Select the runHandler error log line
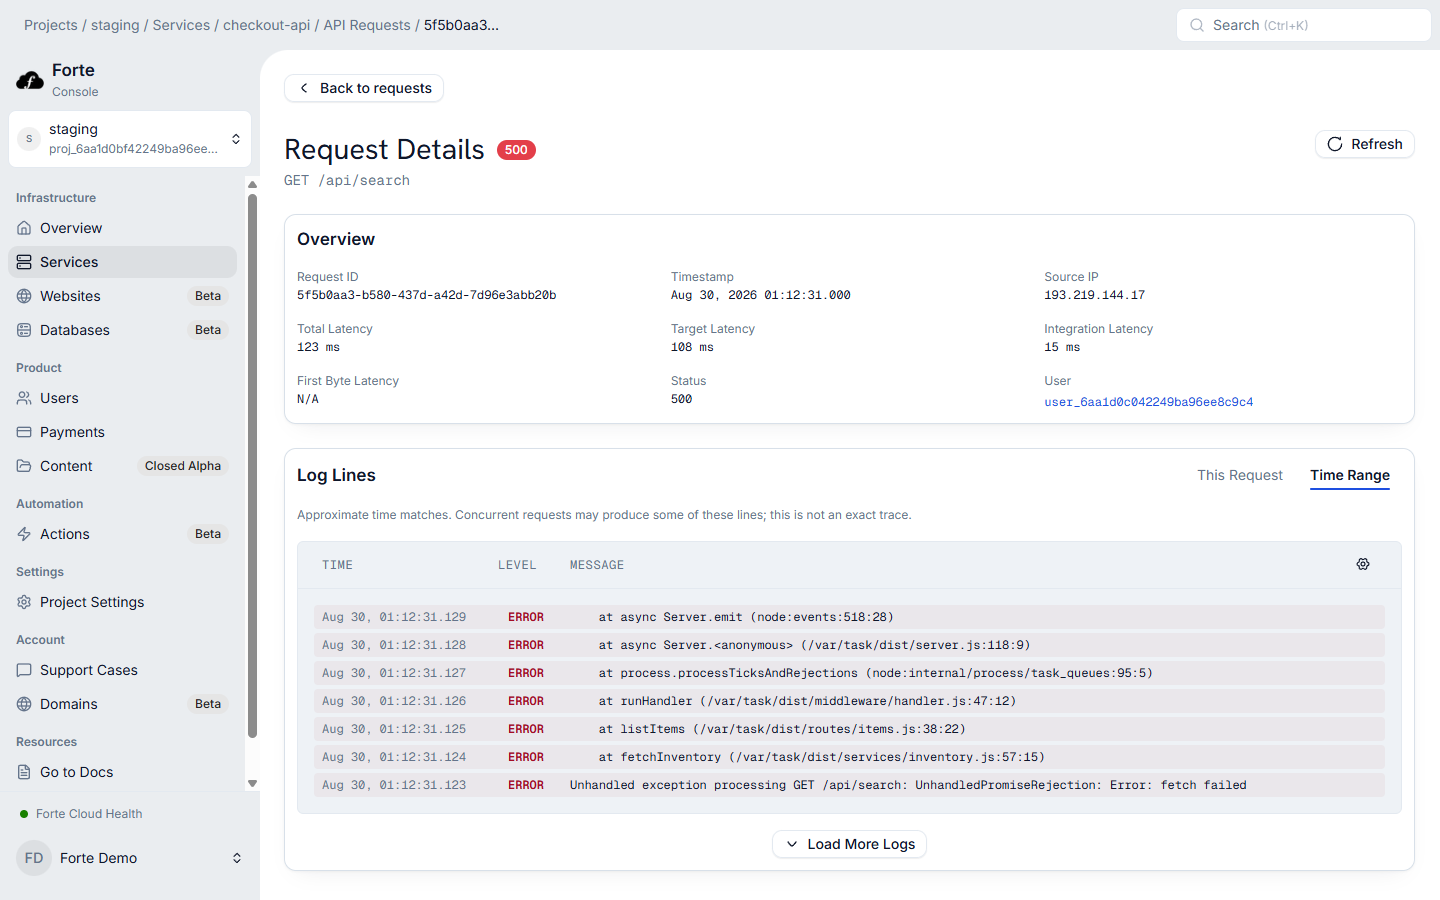The image size is (1440, 900). 849,701
